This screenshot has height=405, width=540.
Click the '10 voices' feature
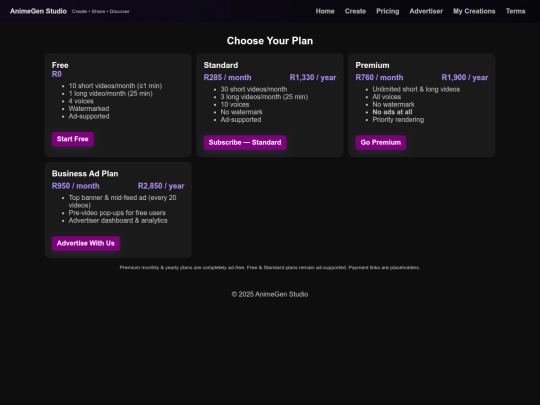(x=235, y=104)
